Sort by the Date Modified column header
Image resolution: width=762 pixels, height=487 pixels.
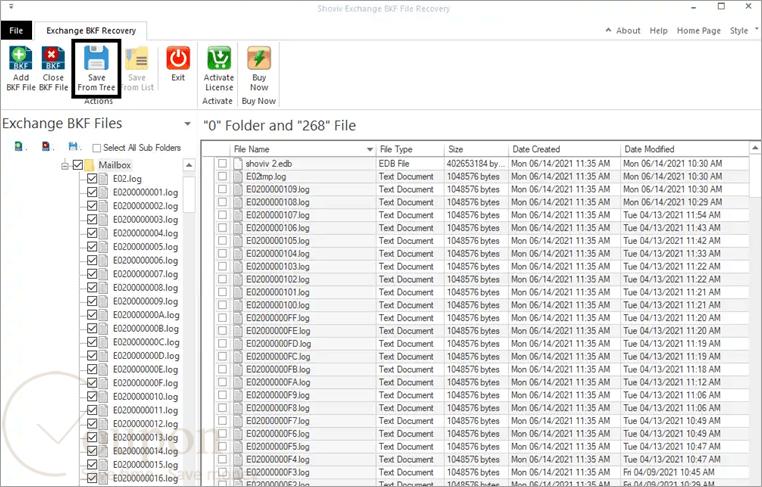click(x=685, y=149)
